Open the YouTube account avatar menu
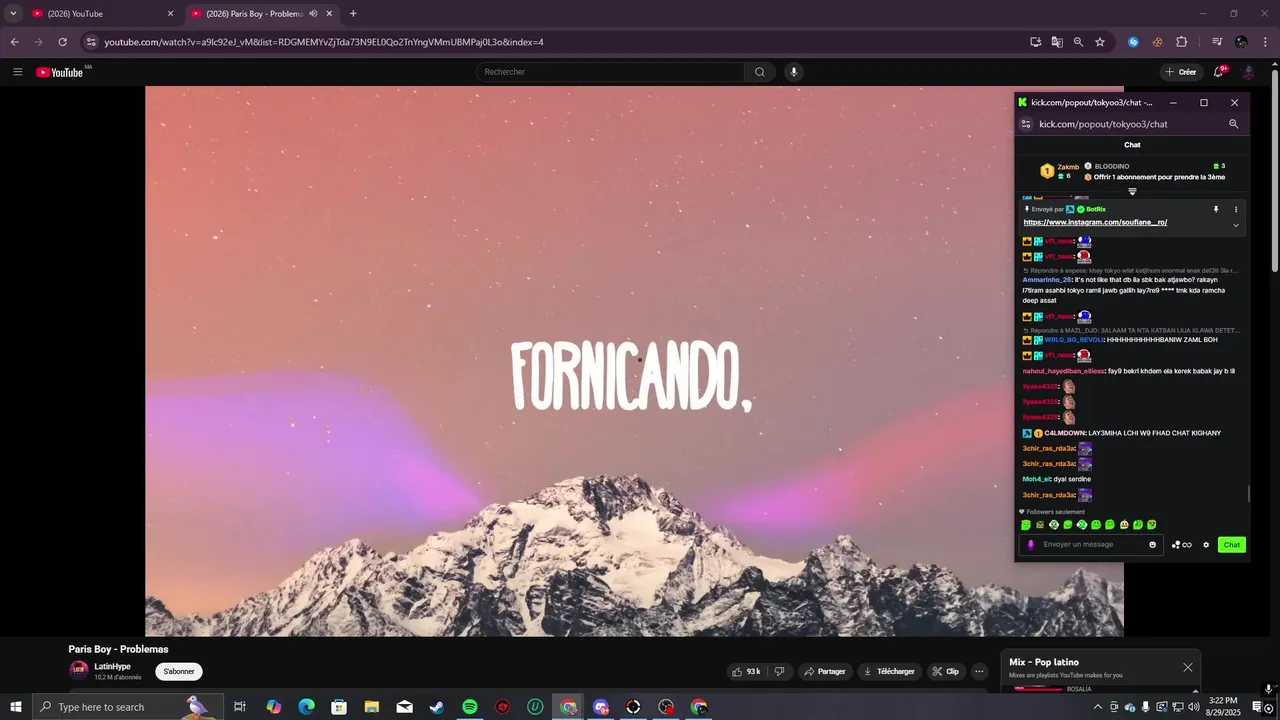This screenshot has width=1280, height=720. [1248, 72]
